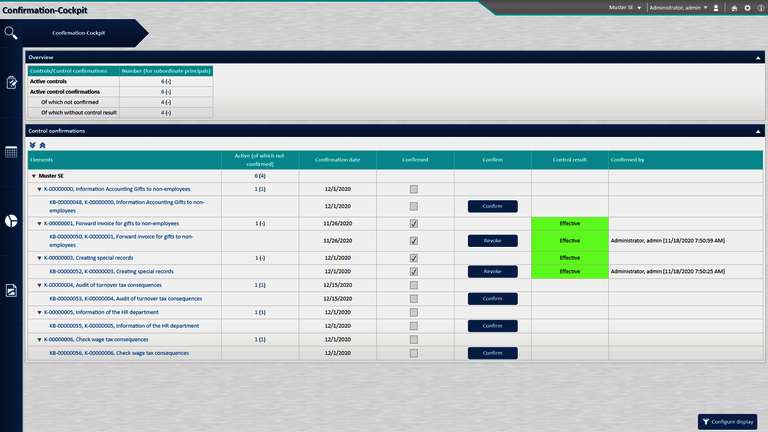Collapse the K-00000006 Check wage tax node

coord(40,339)
